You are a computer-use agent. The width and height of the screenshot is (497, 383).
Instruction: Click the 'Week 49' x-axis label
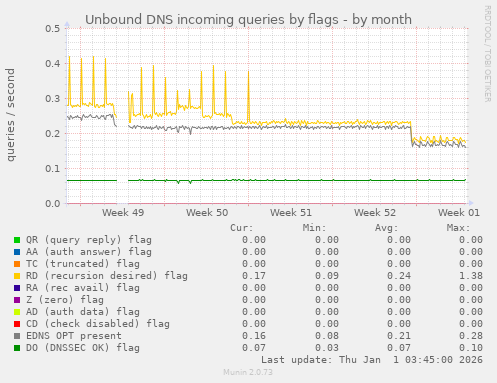click(x=123, y=213)
